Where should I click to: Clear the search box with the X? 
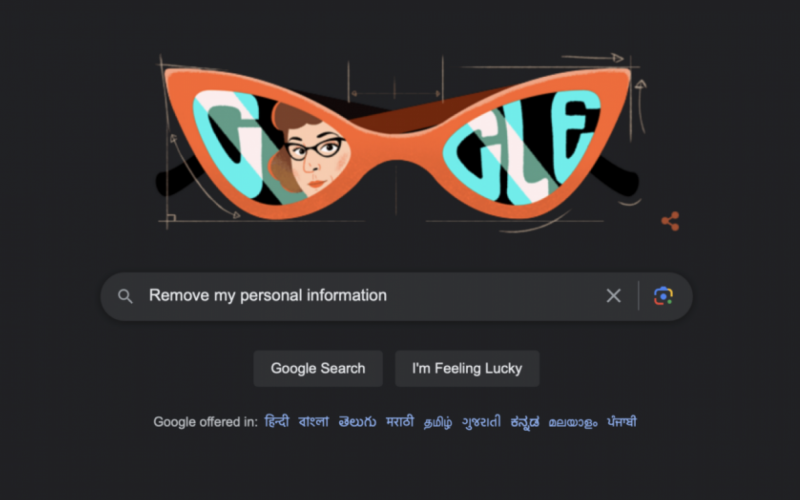[x=614, y=295]
